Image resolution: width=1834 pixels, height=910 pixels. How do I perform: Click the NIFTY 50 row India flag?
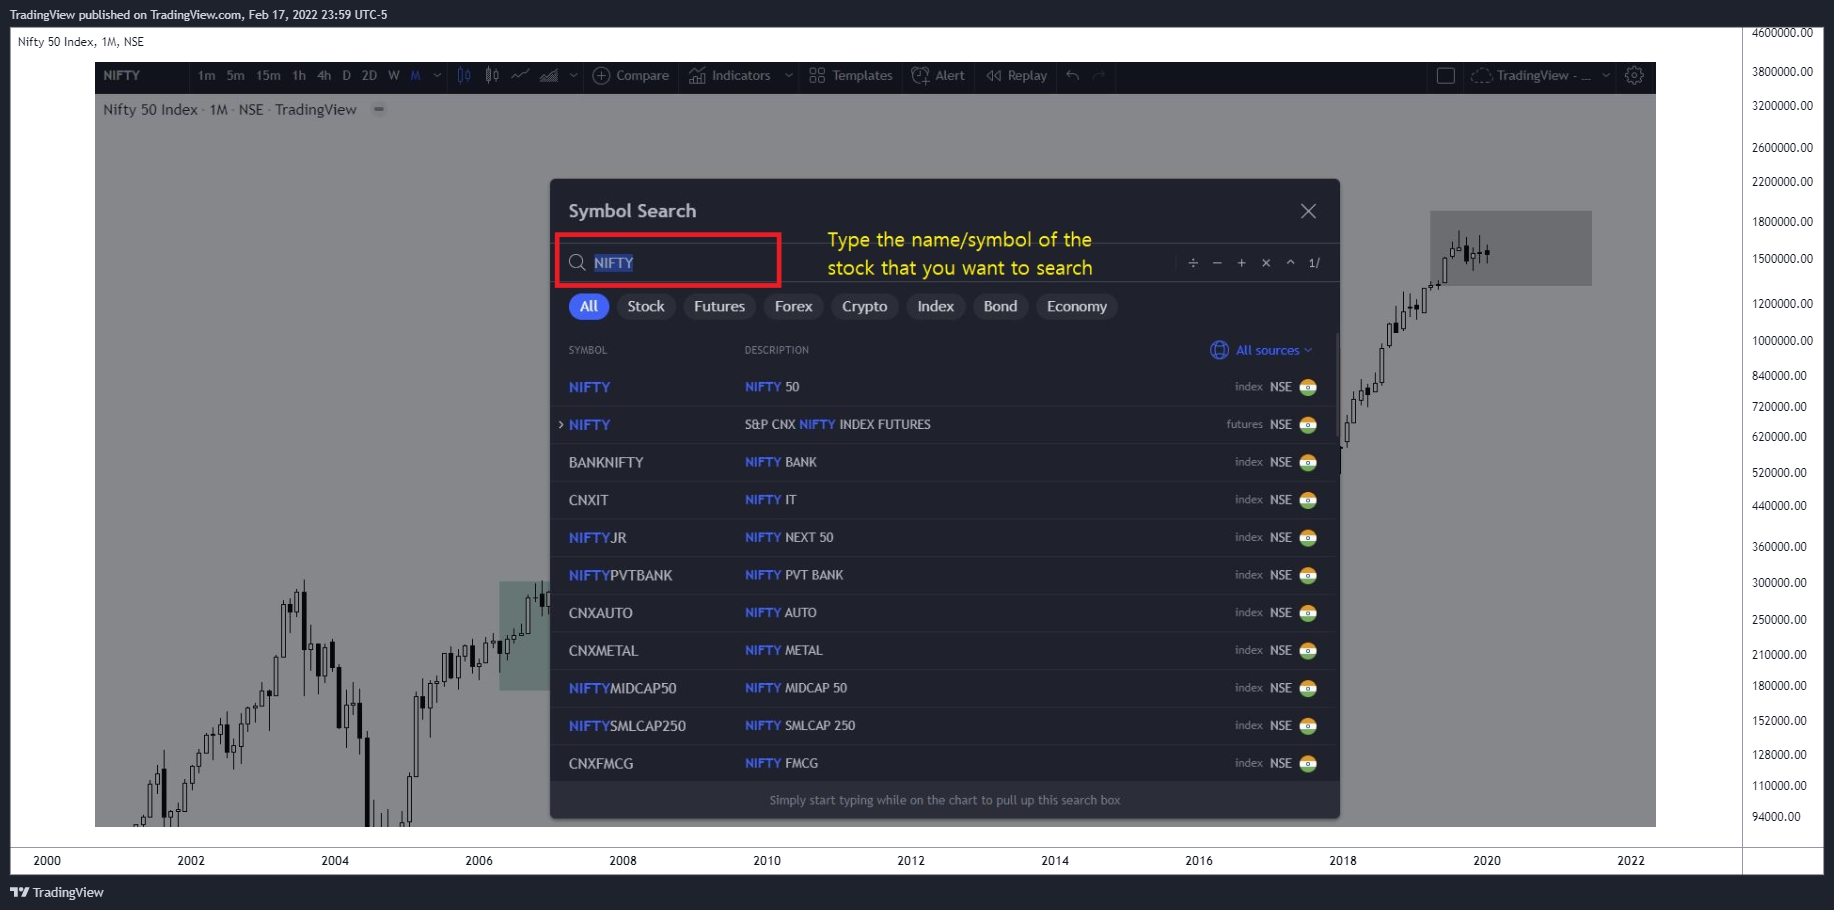point(1308,387)
